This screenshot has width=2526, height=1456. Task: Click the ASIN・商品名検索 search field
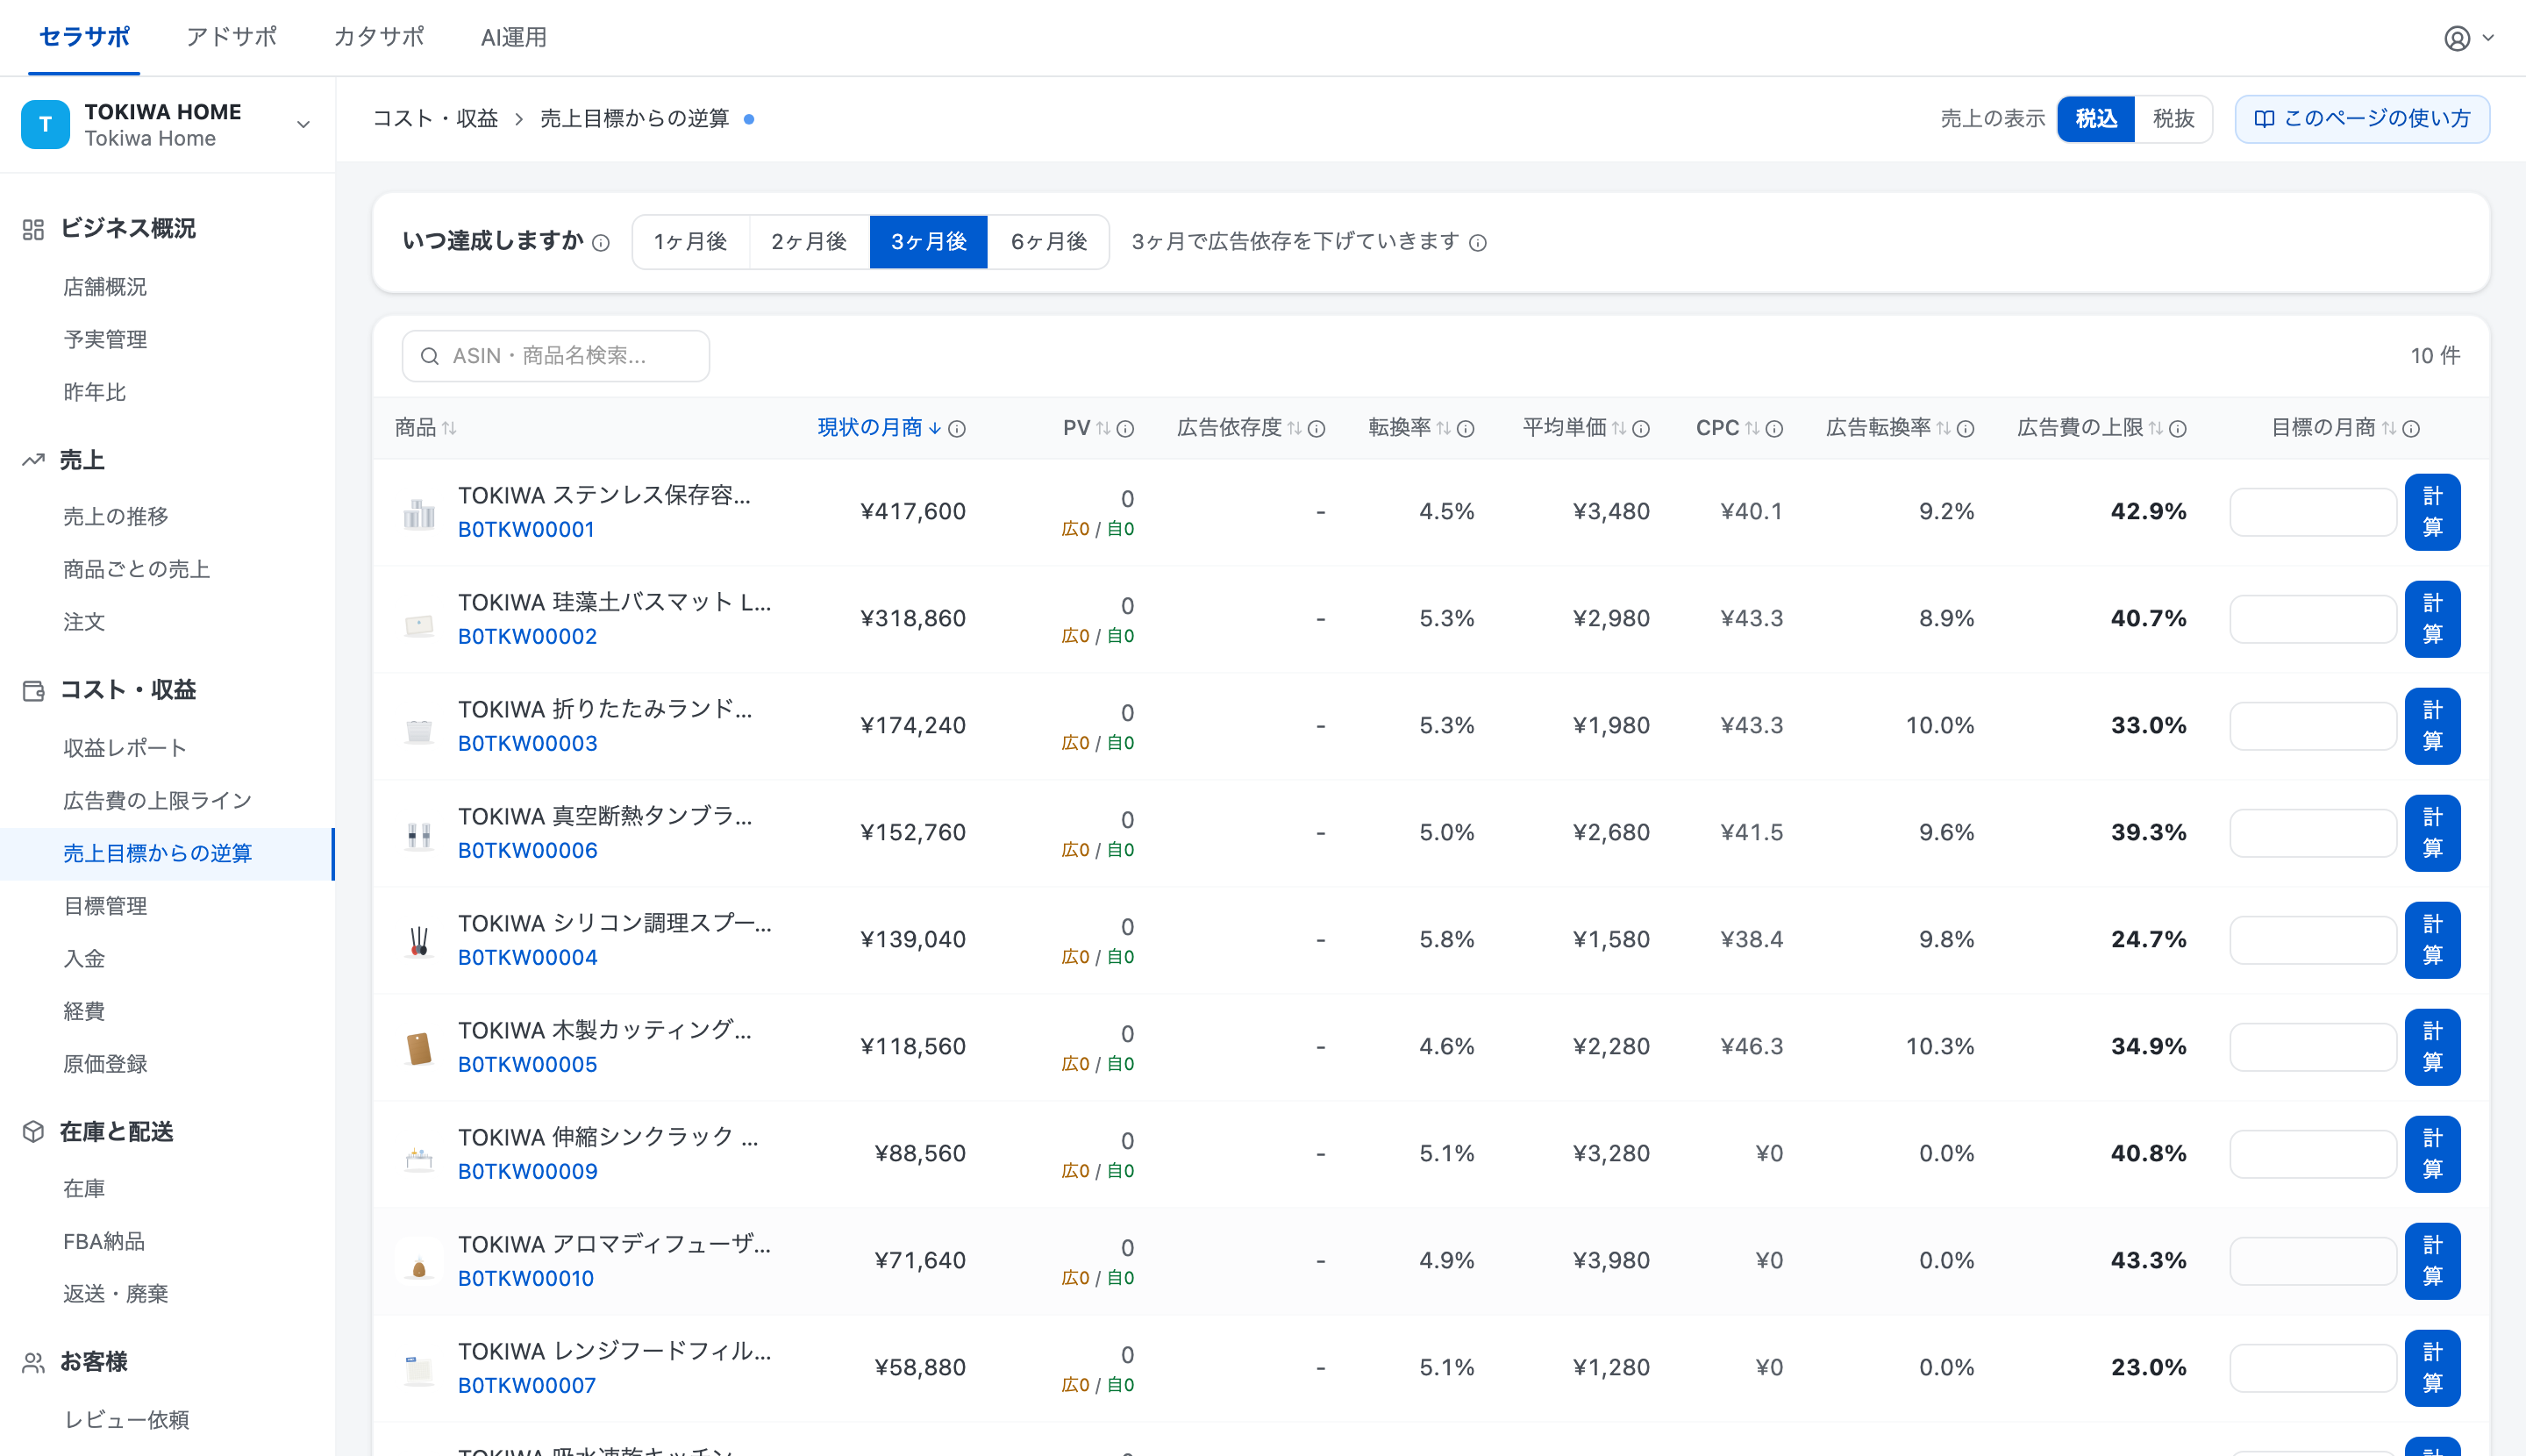pos(556,356)
